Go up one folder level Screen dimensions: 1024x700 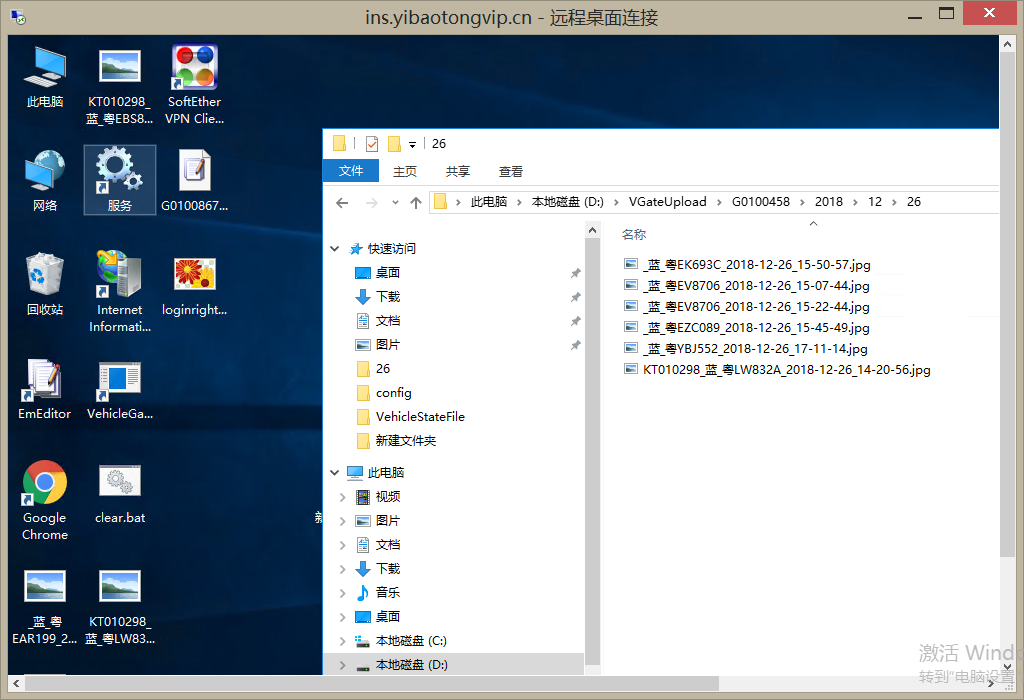coord(416,203)
